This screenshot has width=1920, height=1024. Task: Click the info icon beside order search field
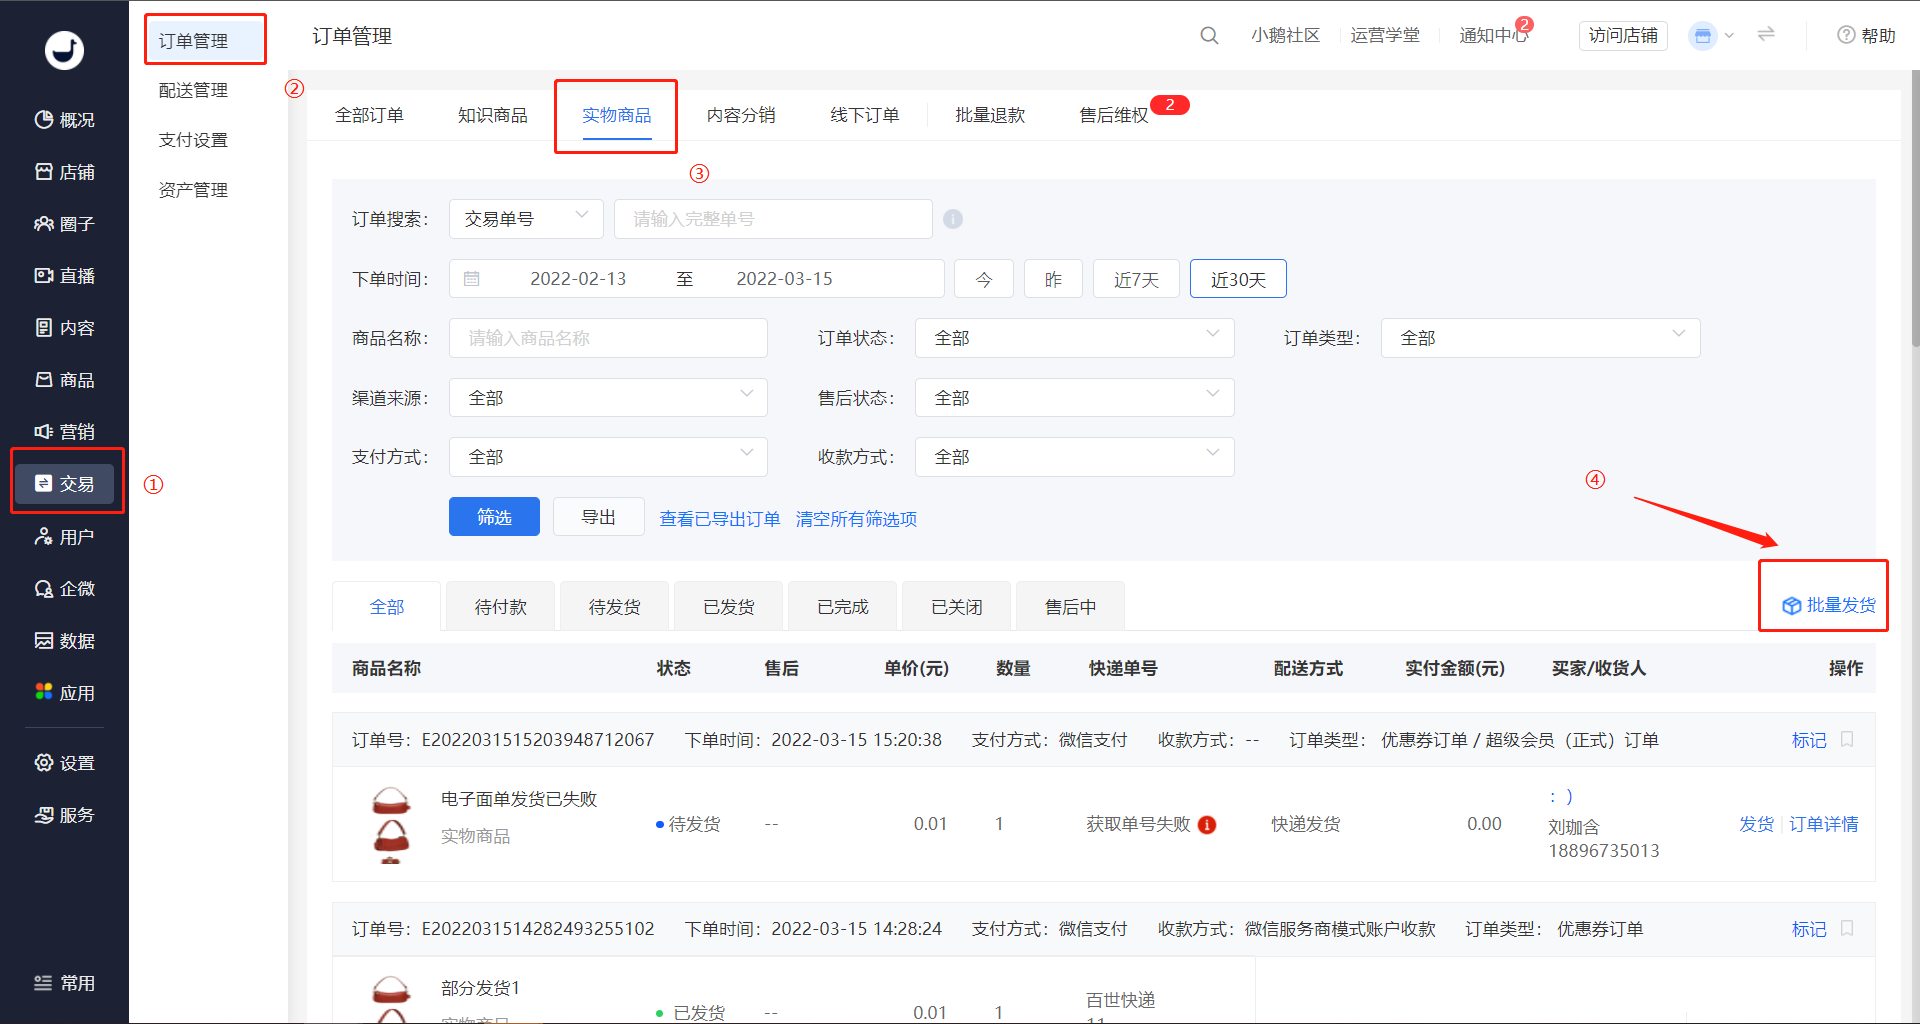953,219
